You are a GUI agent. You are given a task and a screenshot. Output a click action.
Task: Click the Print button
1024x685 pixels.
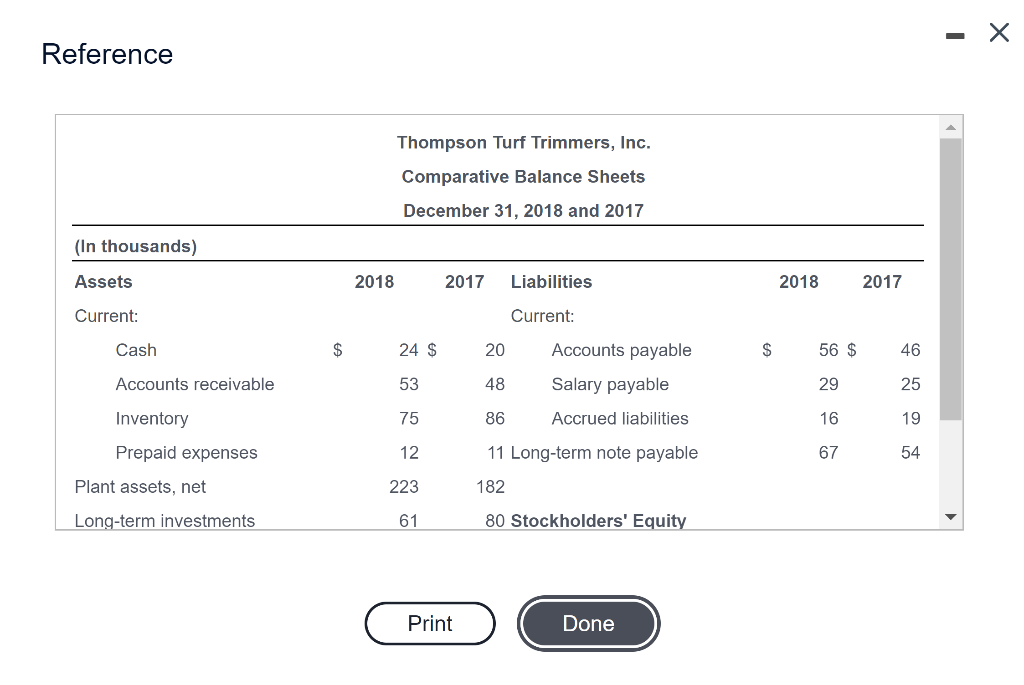430,623
